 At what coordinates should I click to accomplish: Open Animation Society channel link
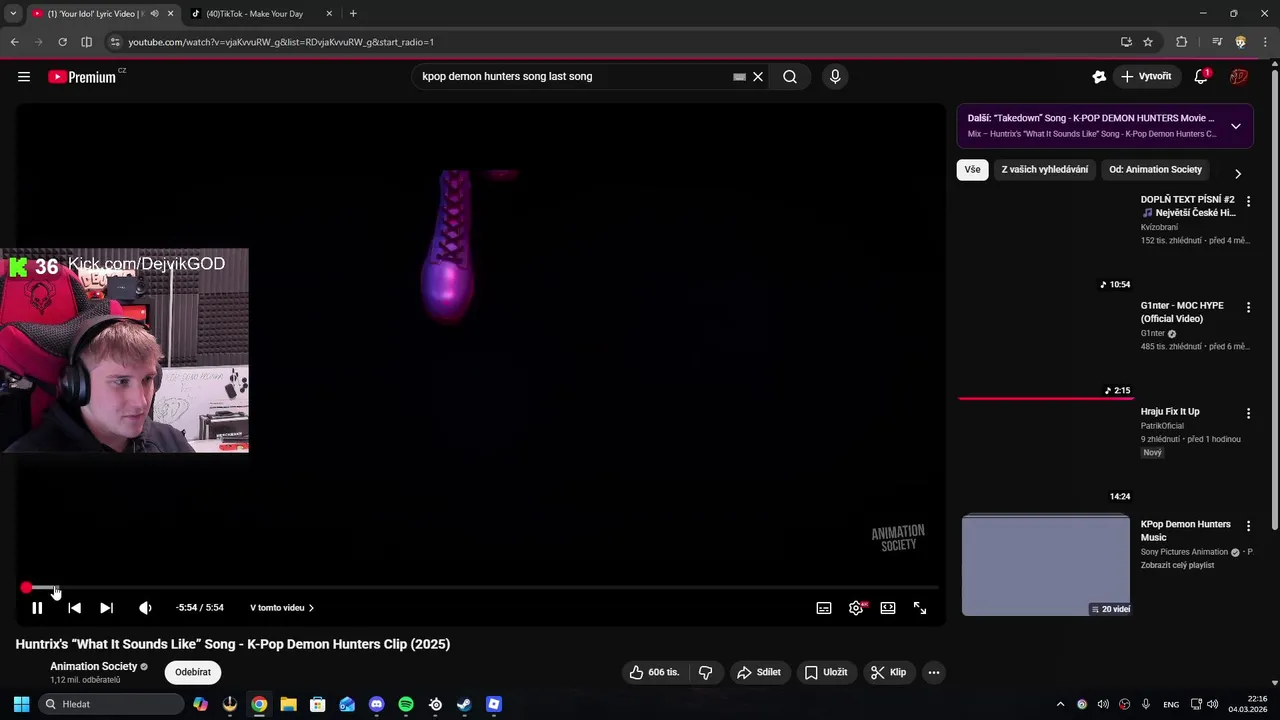click(94, 667)
